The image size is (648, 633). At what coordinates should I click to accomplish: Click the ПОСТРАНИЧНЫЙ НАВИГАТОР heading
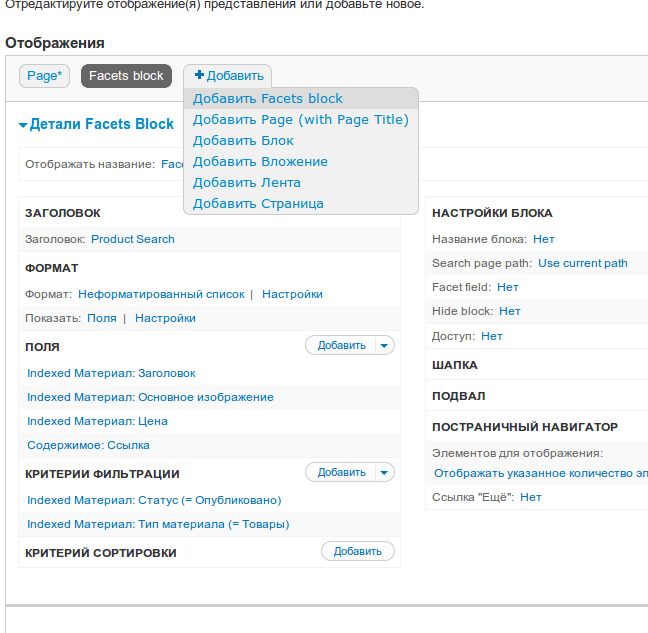click(525, 427)
